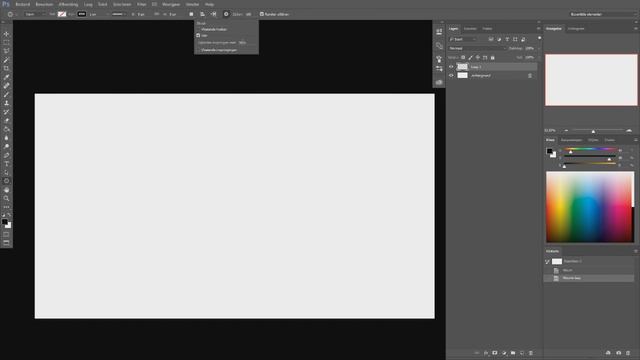
Task: Open path operations in options bar
Action: click(191, 14)
